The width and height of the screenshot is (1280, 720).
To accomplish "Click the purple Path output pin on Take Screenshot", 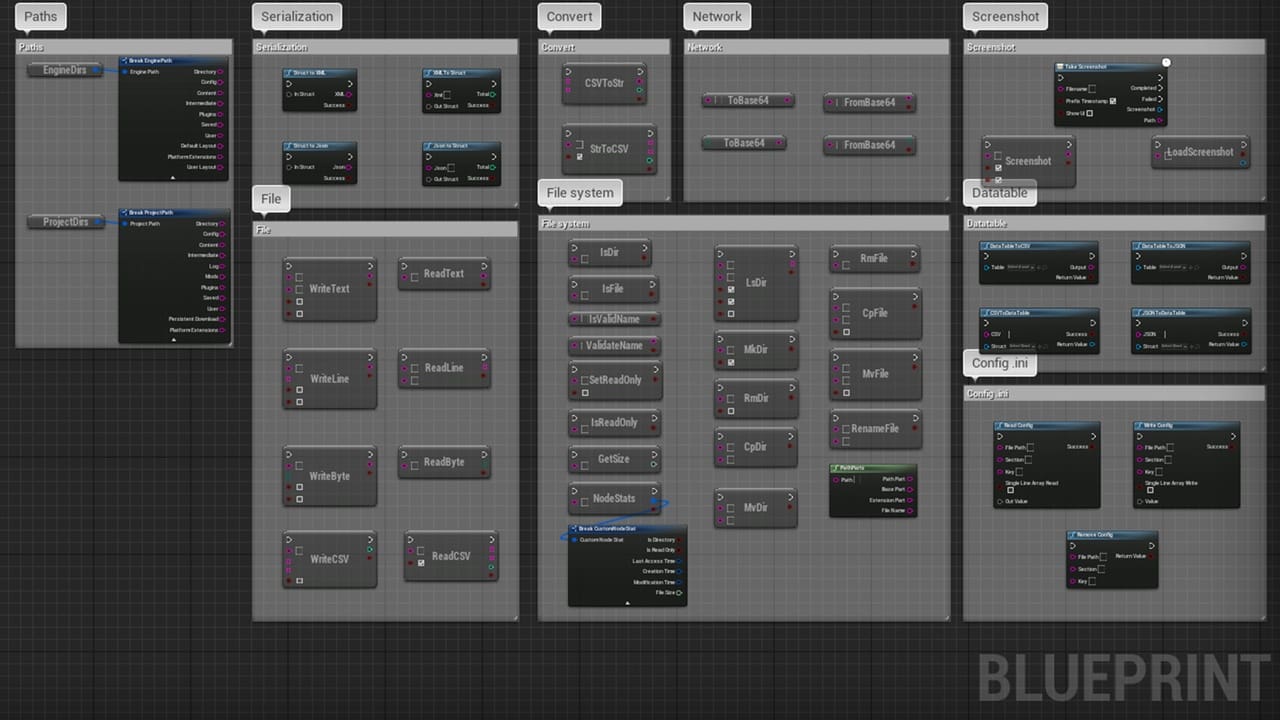I will tap(1160, 121).
